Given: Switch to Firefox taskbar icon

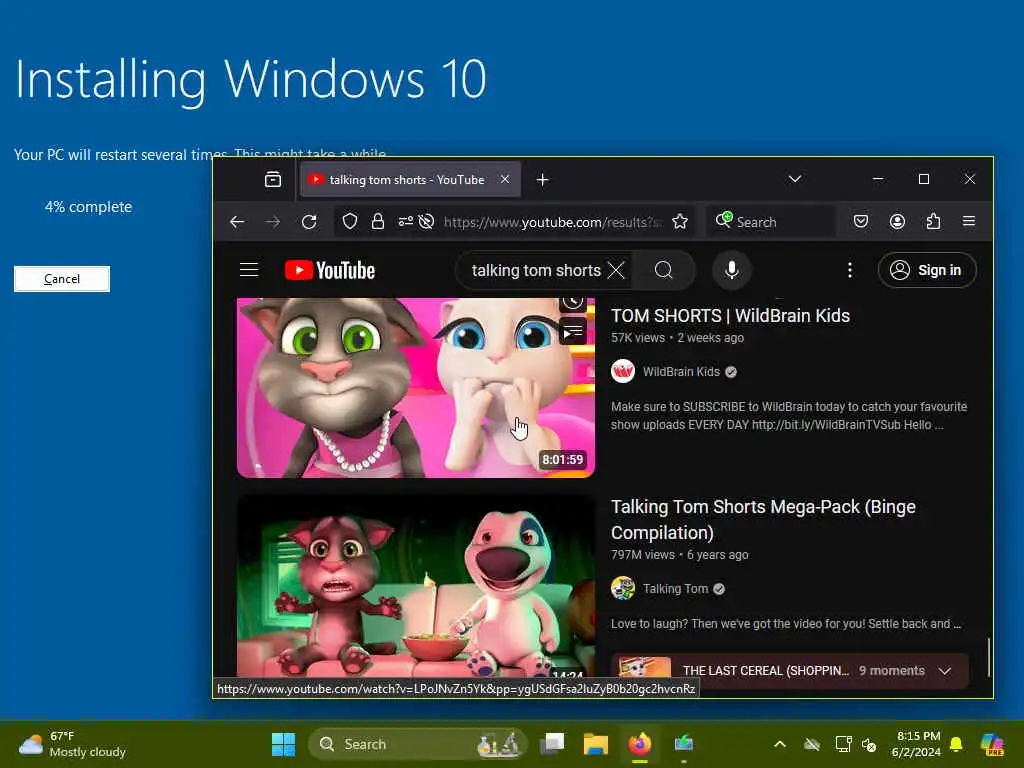Looking at the screenshot, I should tap(640, 744).
